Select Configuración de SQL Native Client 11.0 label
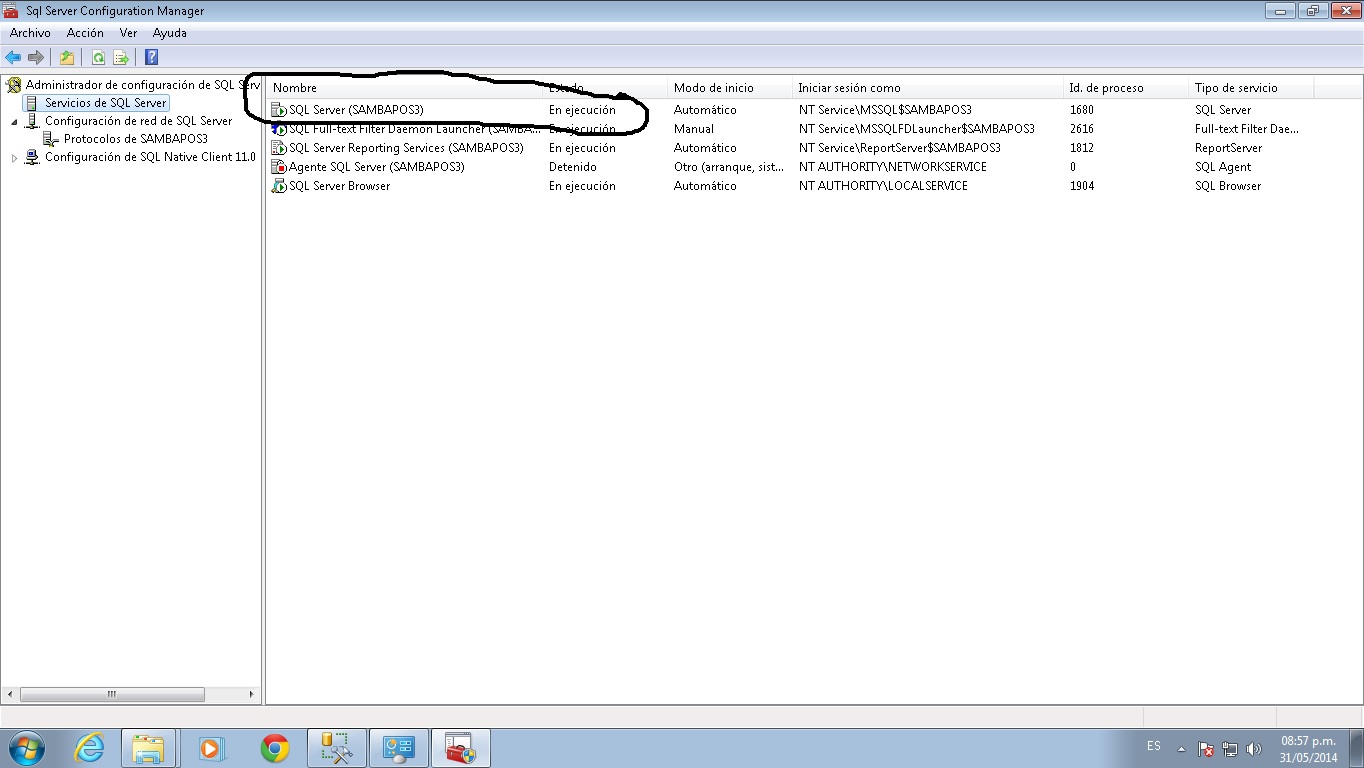Viewport: 1364px width, 768px height. [x=150, y=157]
